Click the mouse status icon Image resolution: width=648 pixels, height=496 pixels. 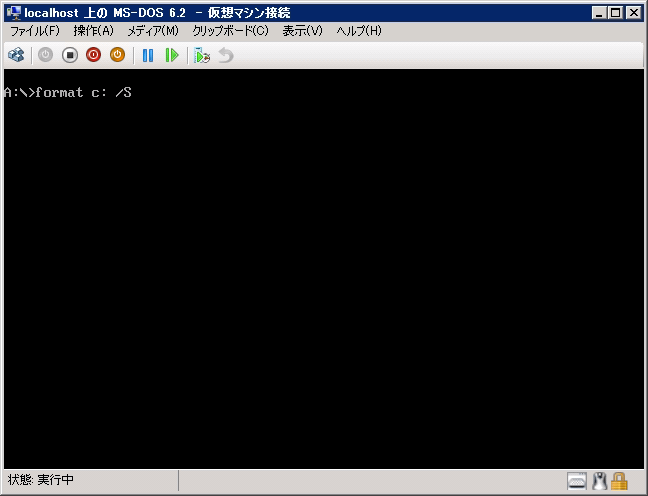tap(600, 481)
